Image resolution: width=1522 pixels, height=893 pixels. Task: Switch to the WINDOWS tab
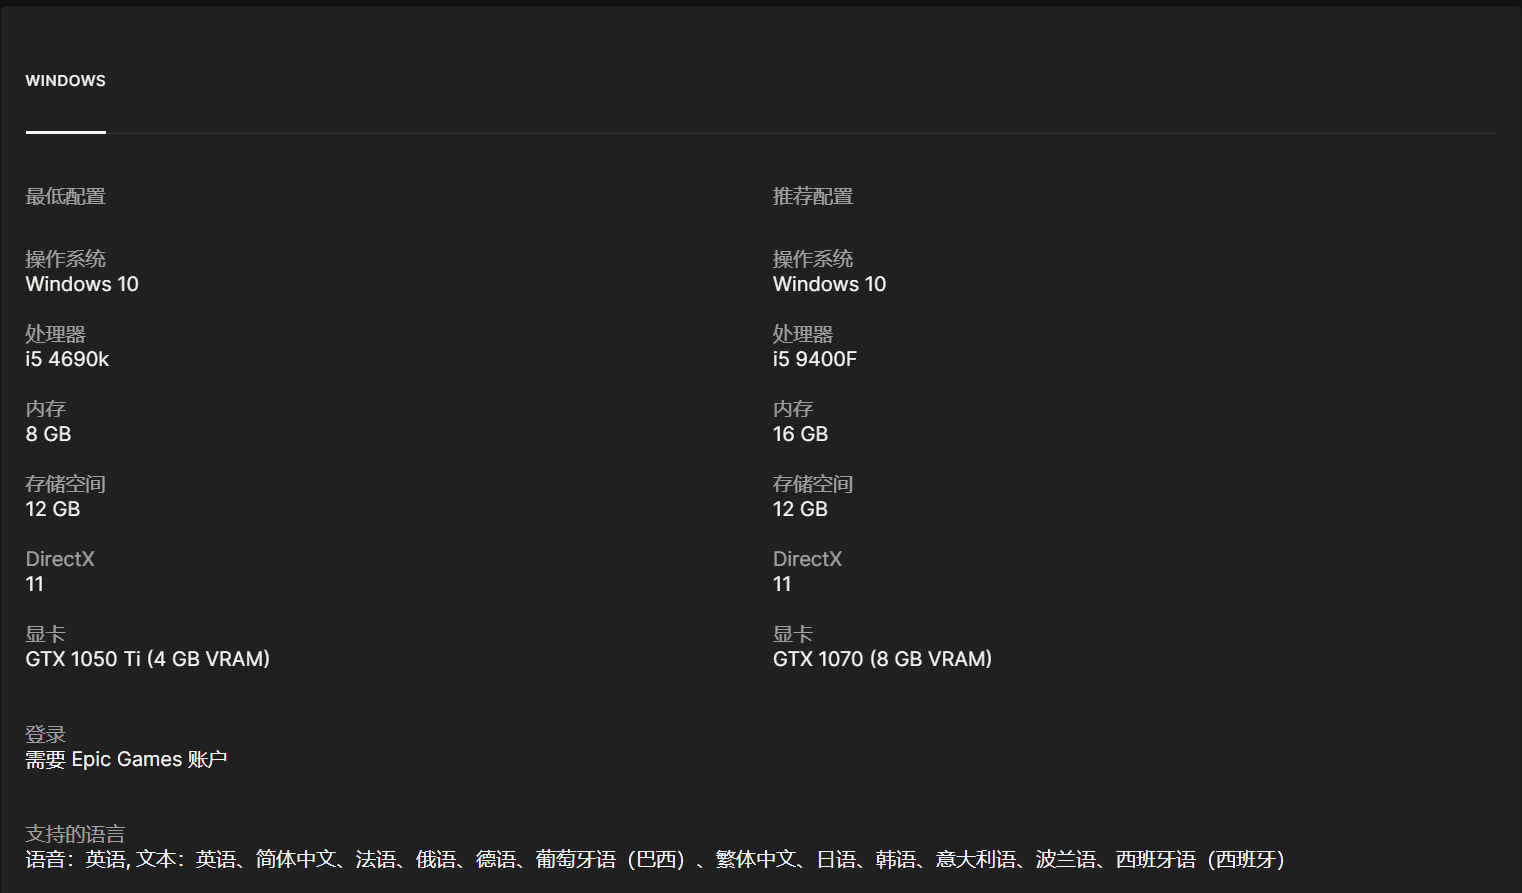(x=65, y=80)
